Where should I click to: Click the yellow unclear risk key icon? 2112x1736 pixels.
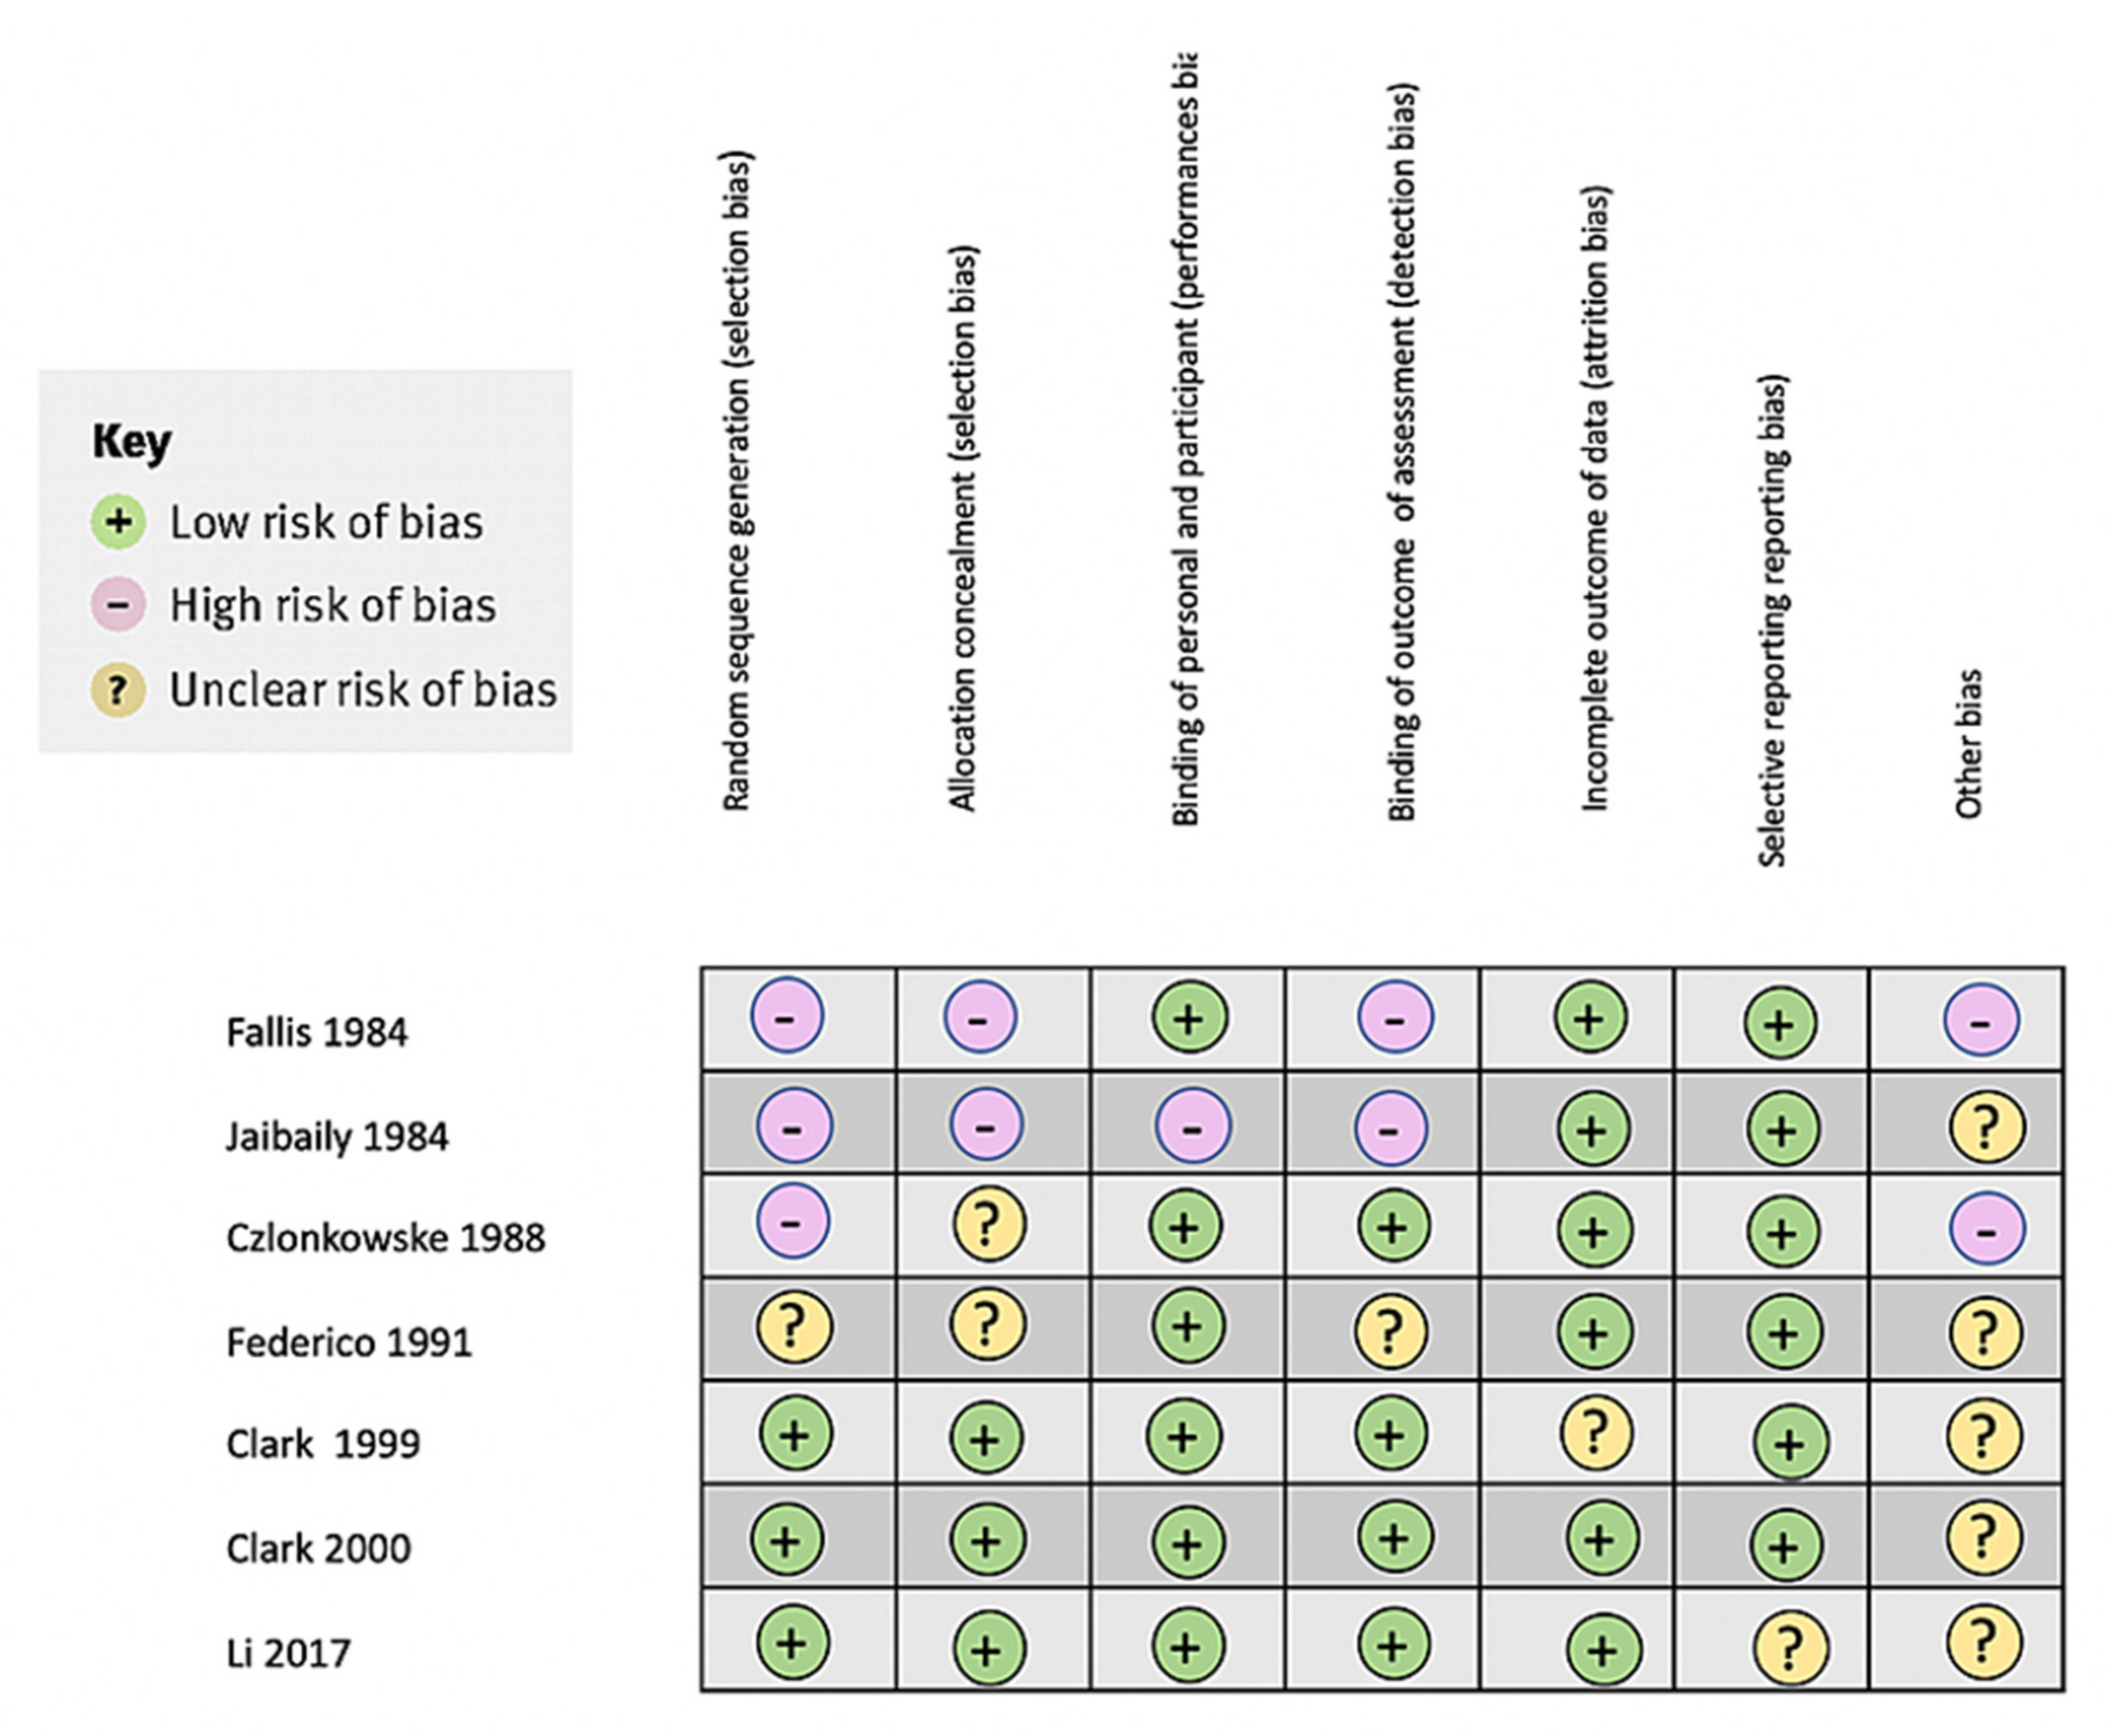(118, 690)
